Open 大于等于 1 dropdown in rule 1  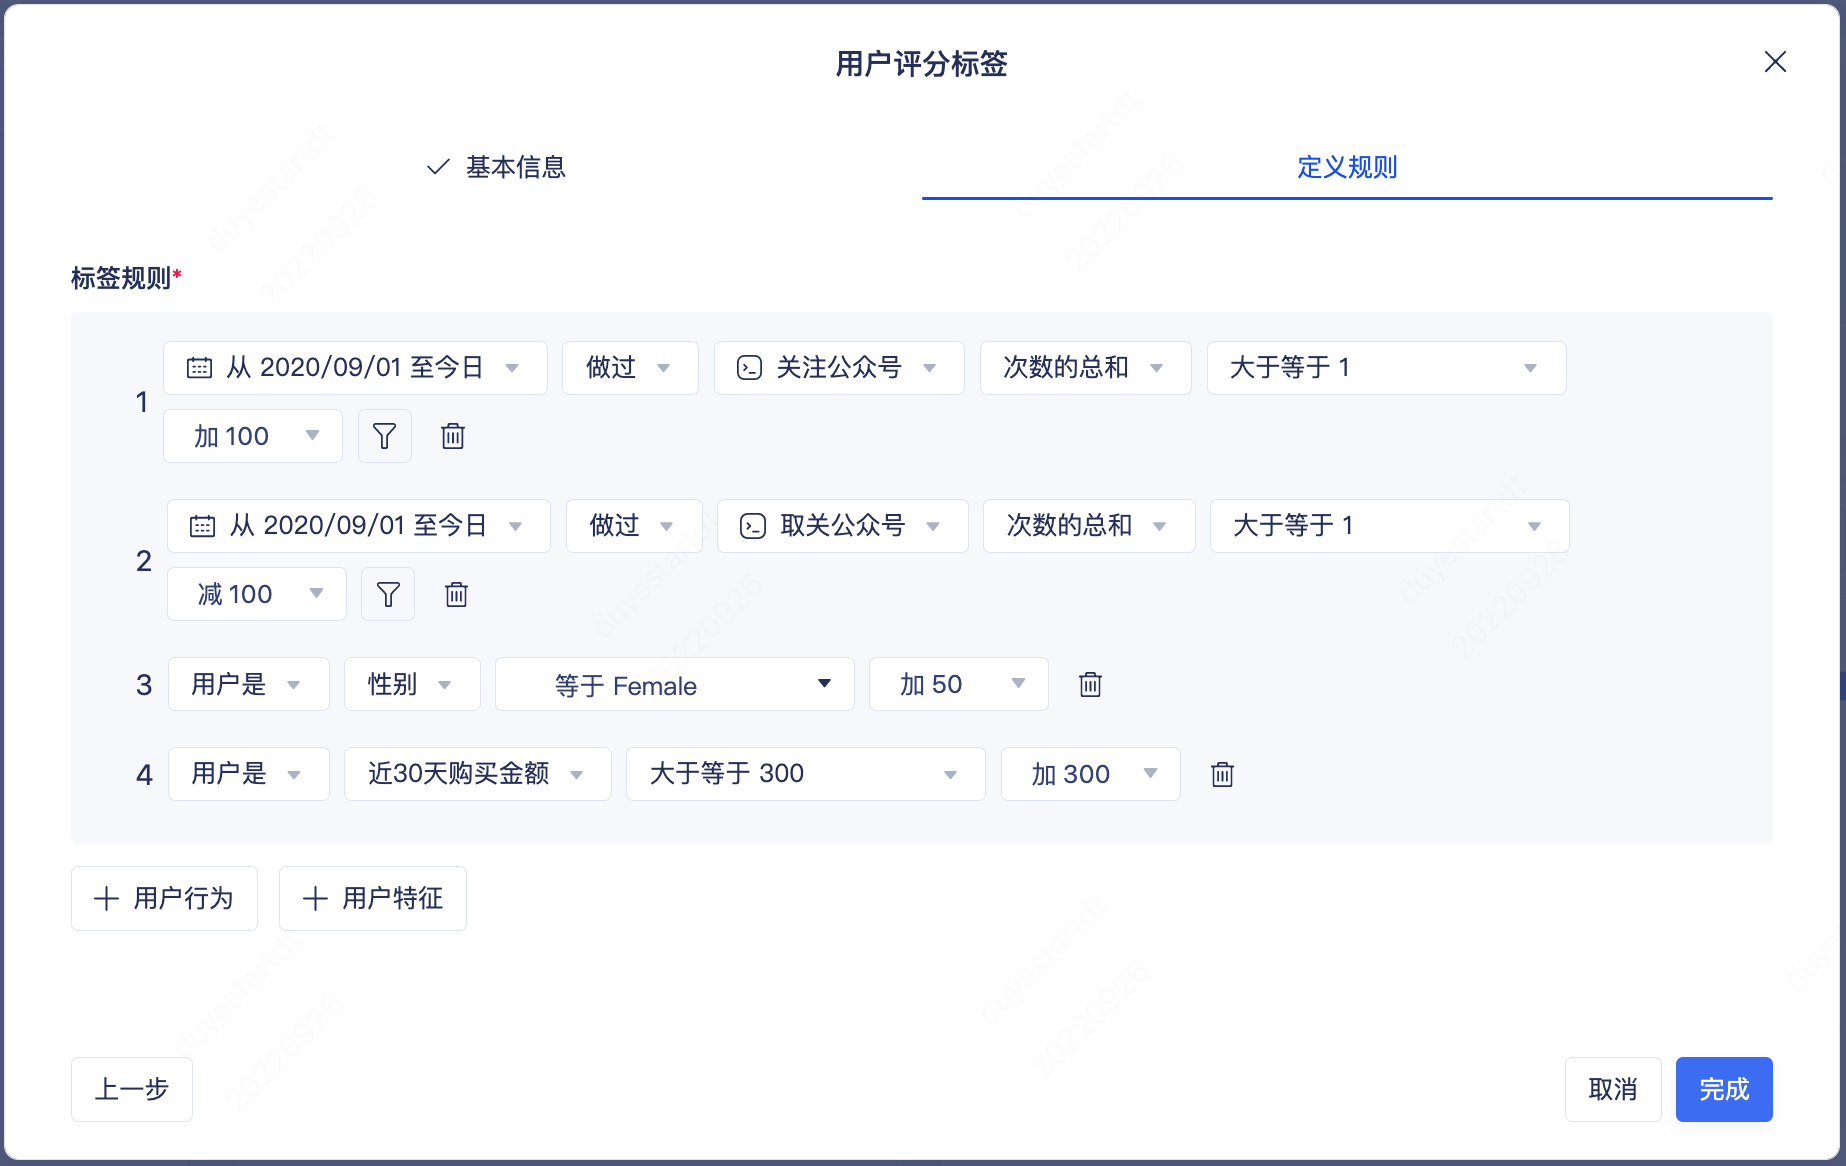pos(1386,368)
